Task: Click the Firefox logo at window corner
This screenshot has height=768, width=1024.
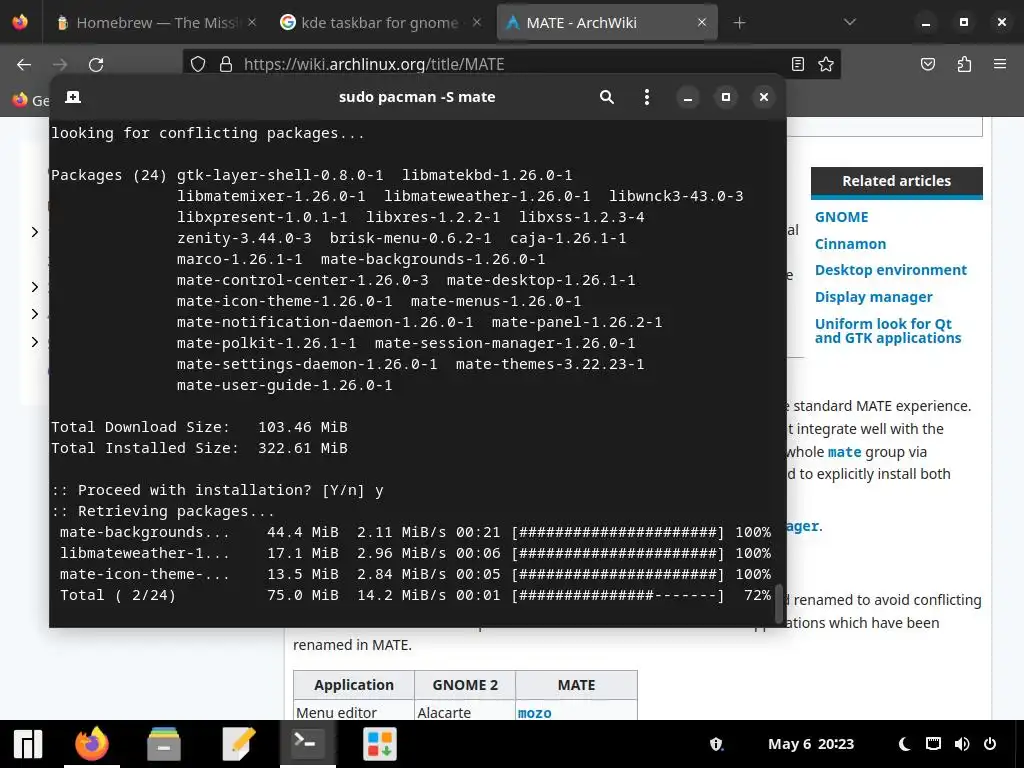Action: [20, 22]
